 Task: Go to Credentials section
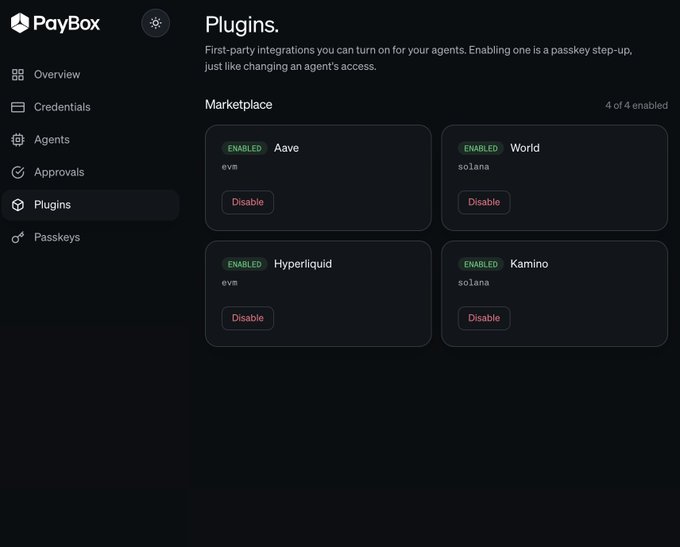point(90,107)
